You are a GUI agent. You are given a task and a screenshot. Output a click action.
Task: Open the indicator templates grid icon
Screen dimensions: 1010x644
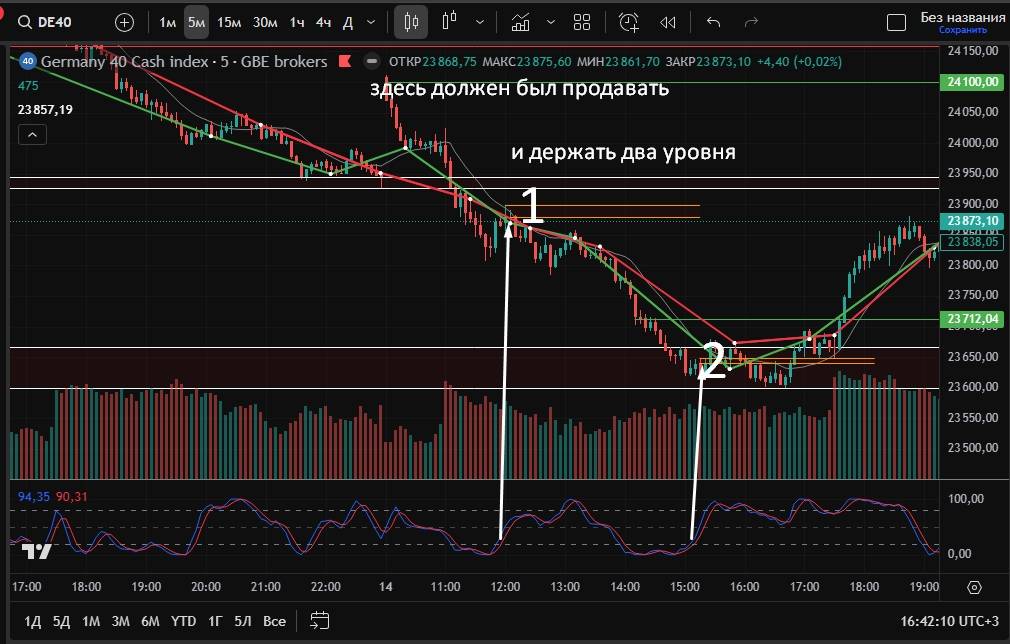click(x=582, y=21)
